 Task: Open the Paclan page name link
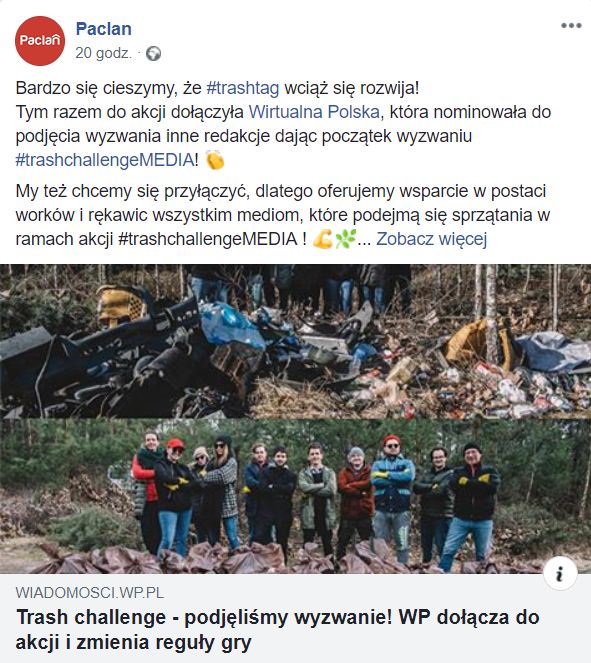pyautogui.click(x=104, y=29)
